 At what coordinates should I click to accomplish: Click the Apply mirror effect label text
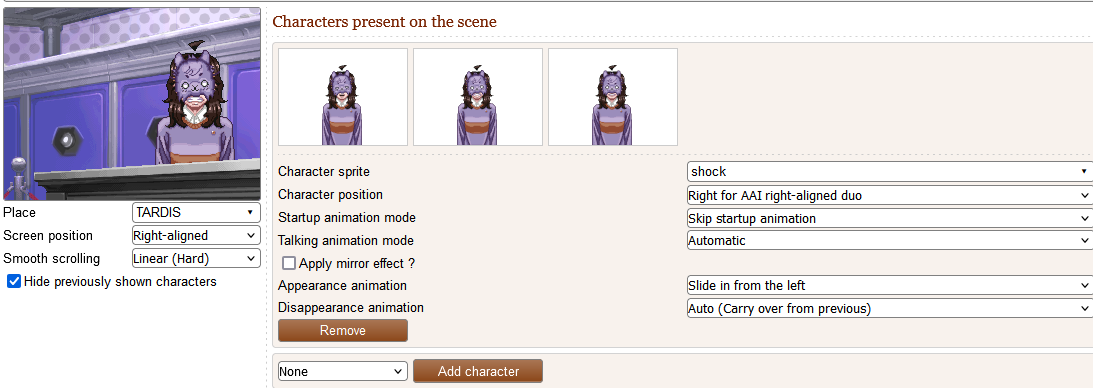point(357,263)
